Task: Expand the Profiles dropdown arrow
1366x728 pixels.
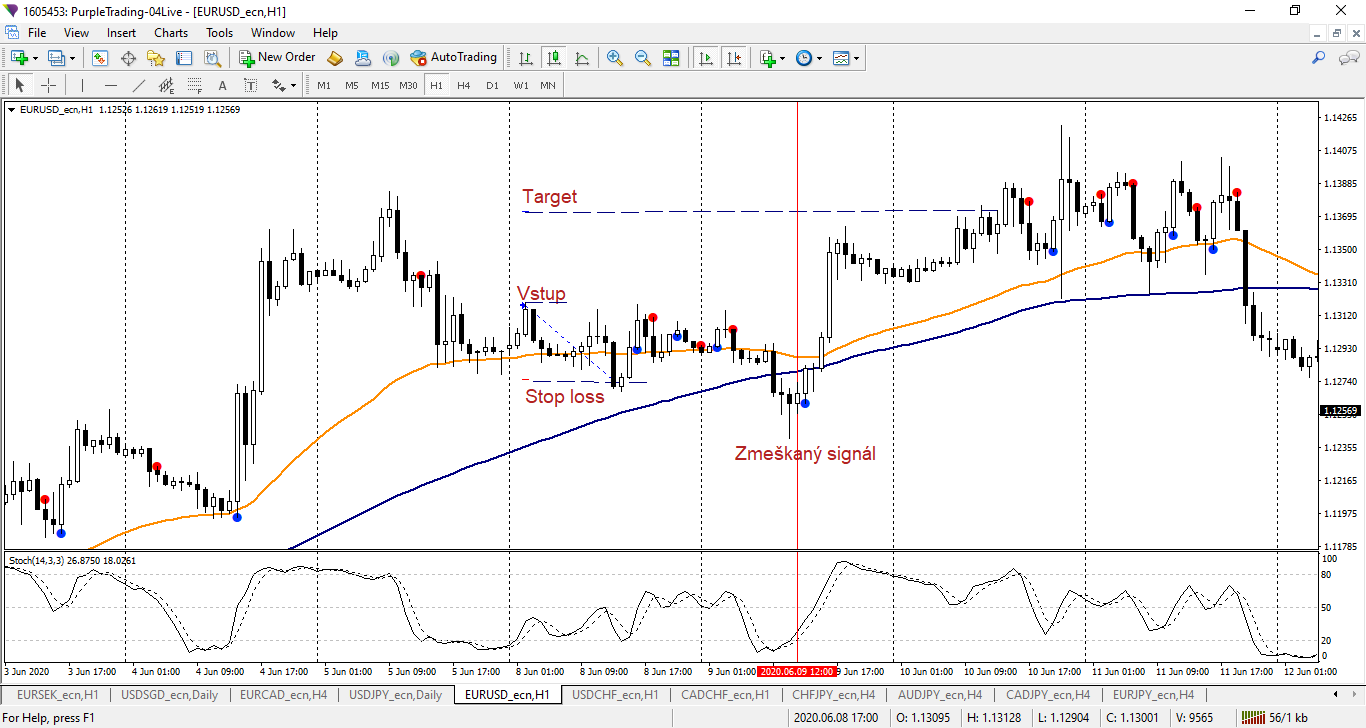Action: click(73, 58)
